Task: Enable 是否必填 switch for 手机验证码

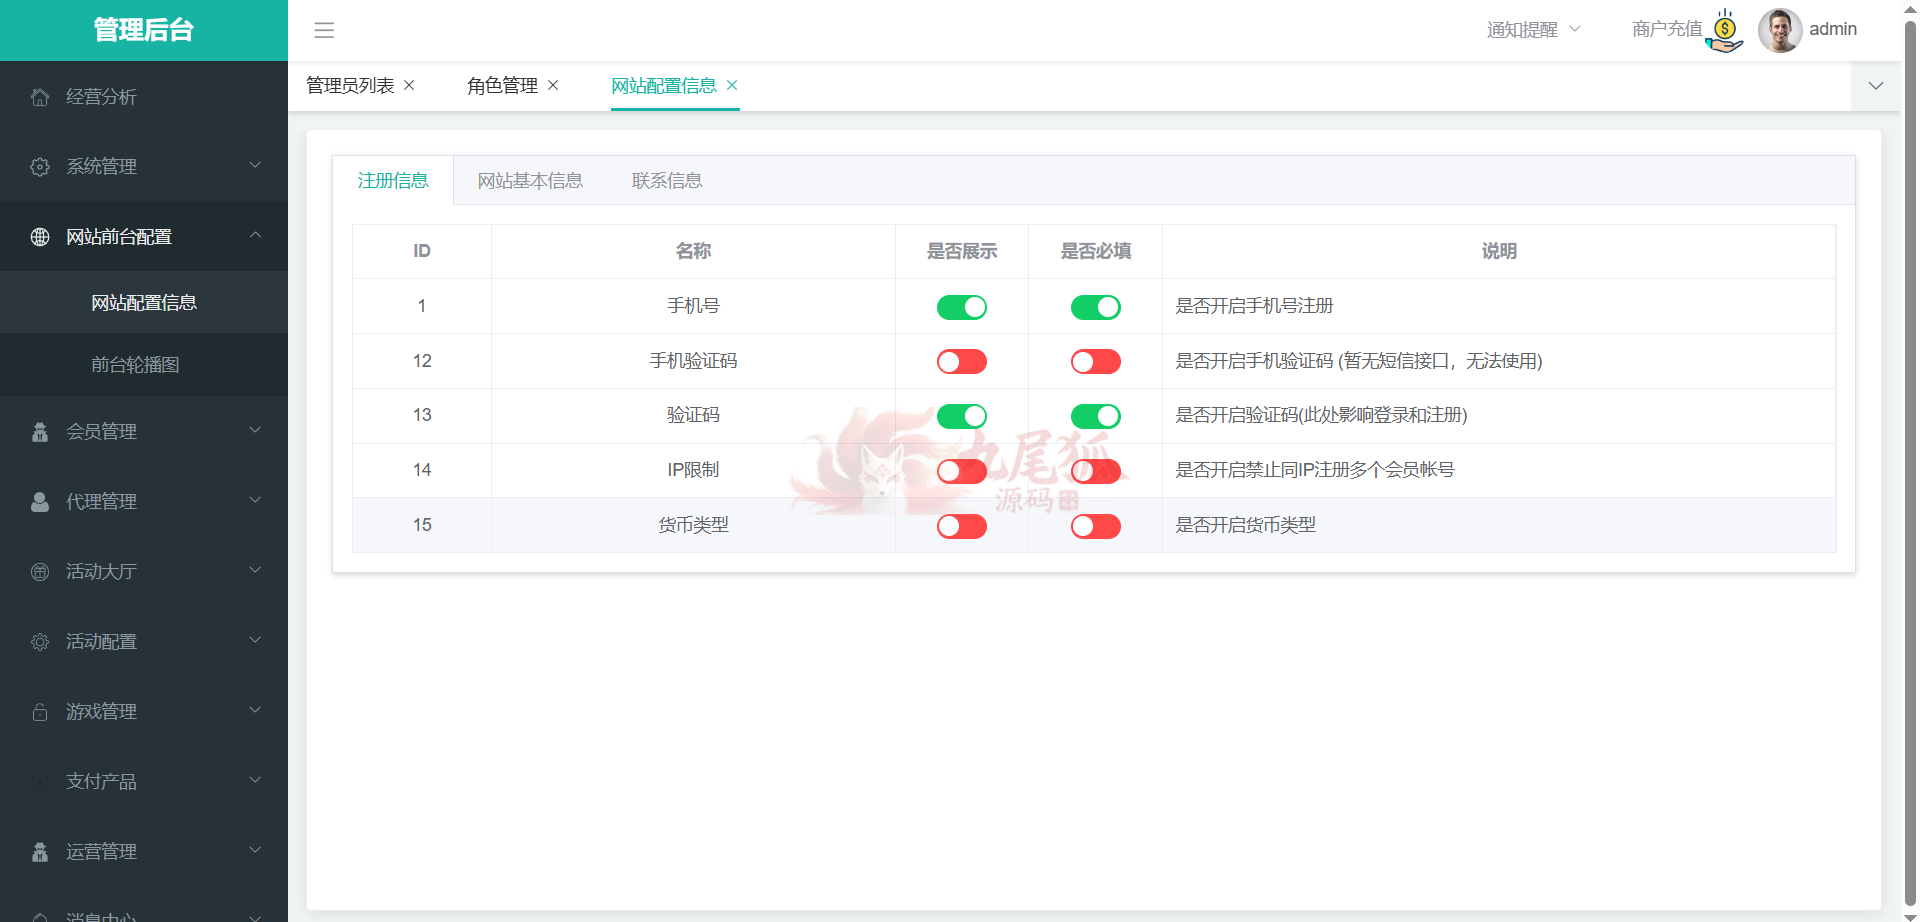Action: (1095, 362)
